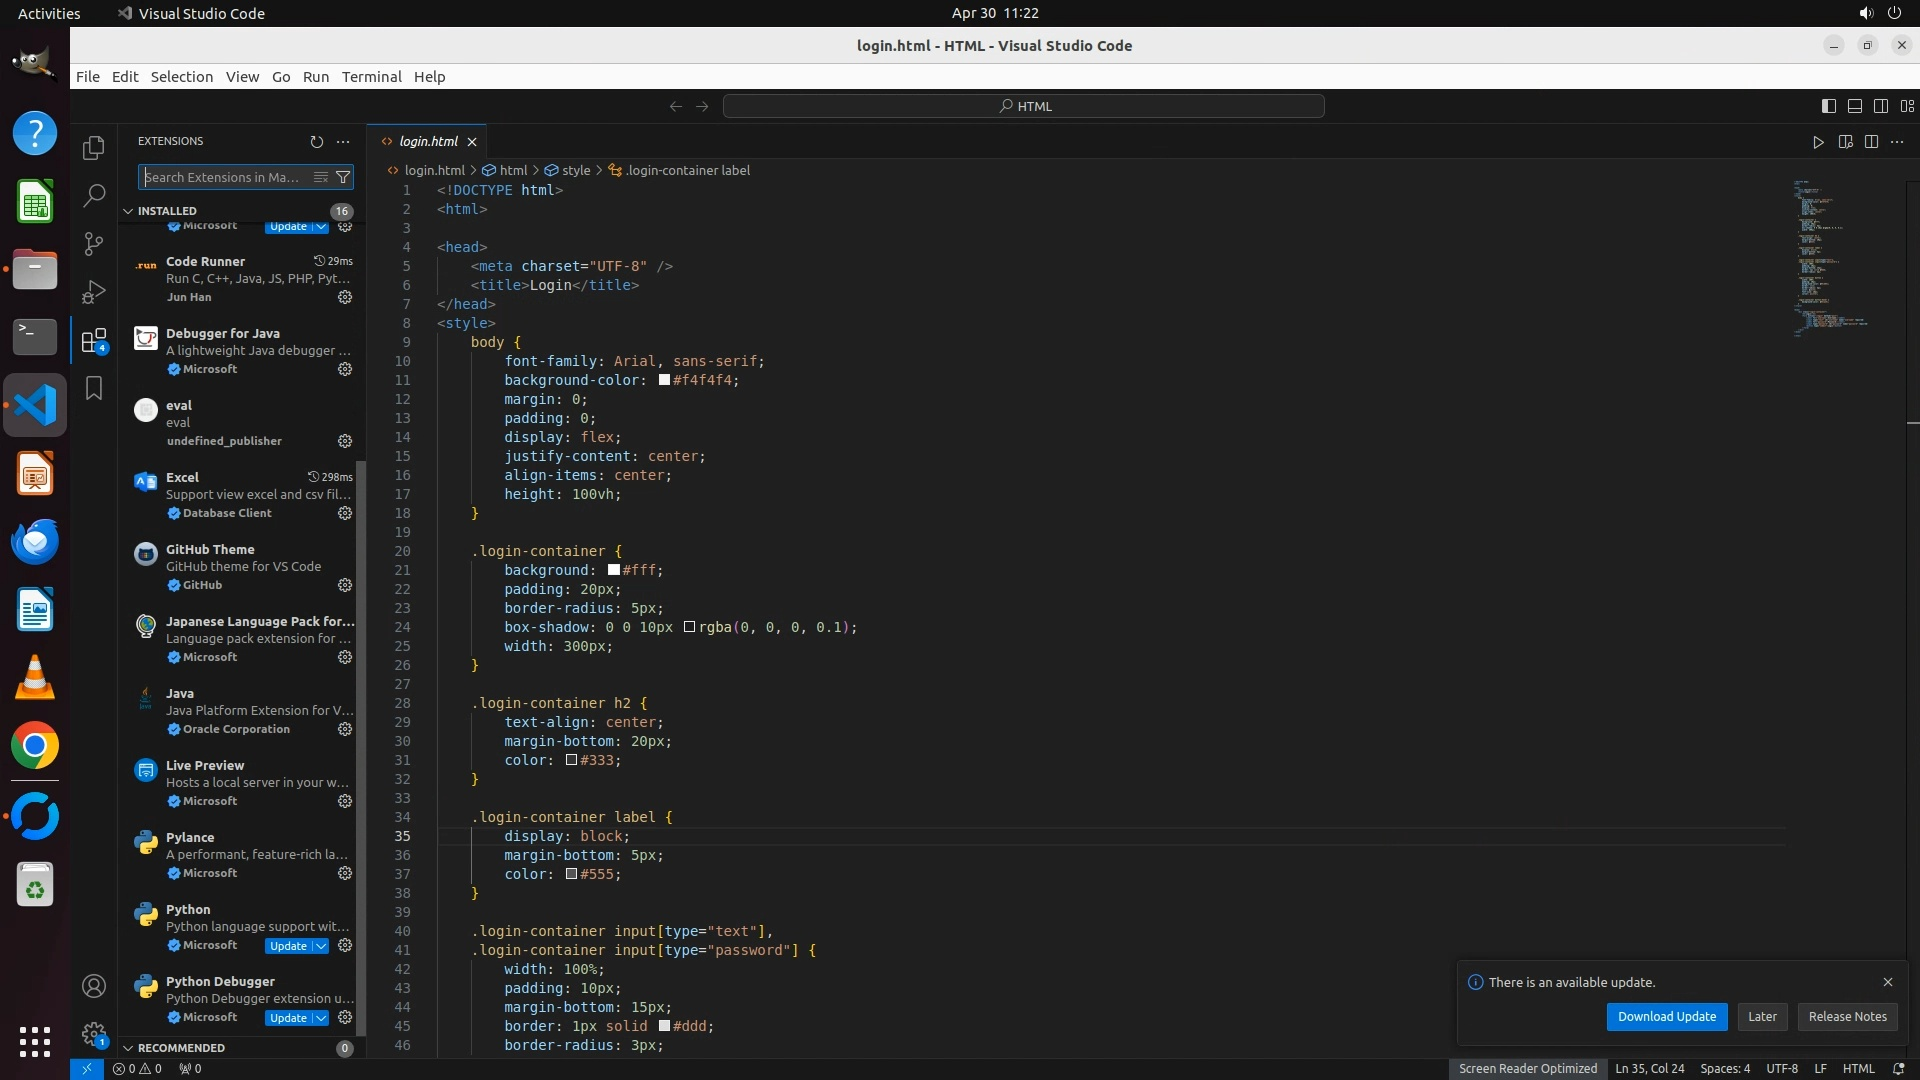Open the Run and Debug view
Viewport: 1920px width, 1080px height.
[94, 292]
